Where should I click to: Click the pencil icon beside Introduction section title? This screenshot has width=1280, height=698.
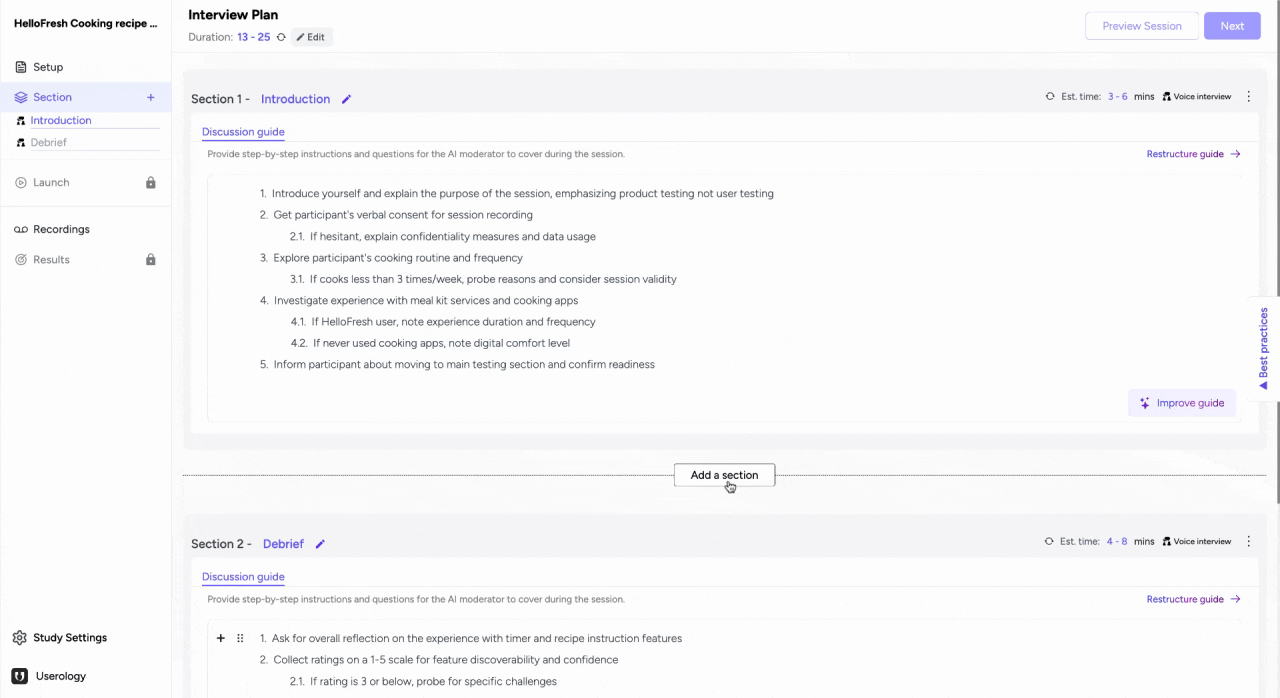click(x=346, y=99)
